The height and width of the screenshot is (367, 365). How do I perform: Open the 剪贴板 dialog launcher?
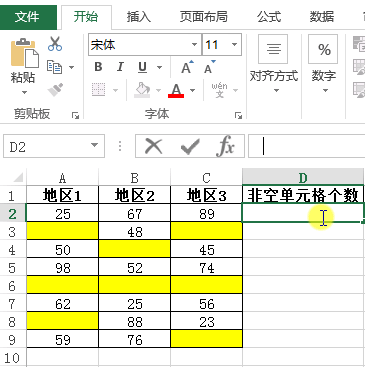pos(75,116)
